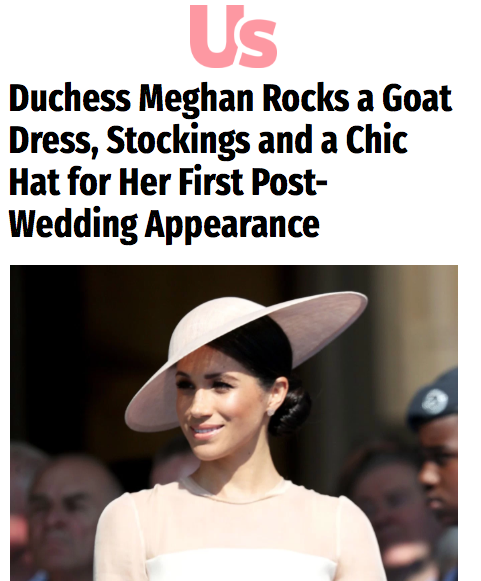Click "Wedding Appearance" headline text
This screenshot has width=481, height=581.
click(x=164, y=225)
